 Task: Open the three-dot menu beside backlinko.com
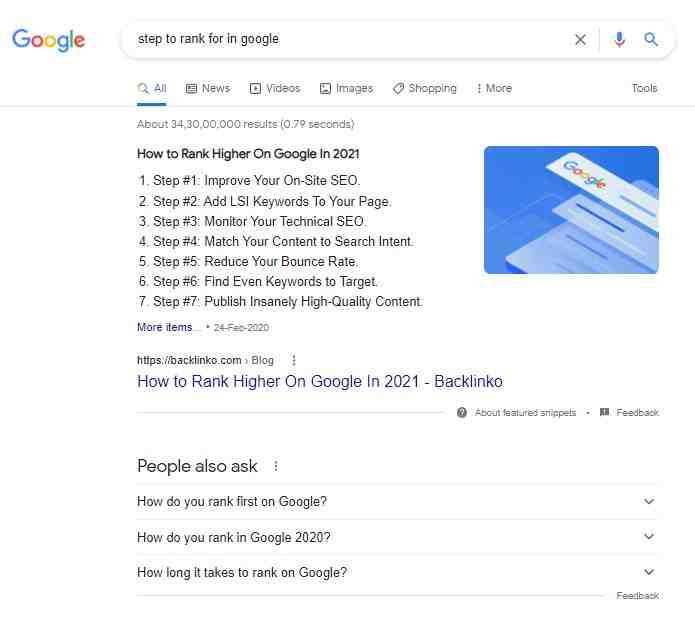tap(293, 360)
